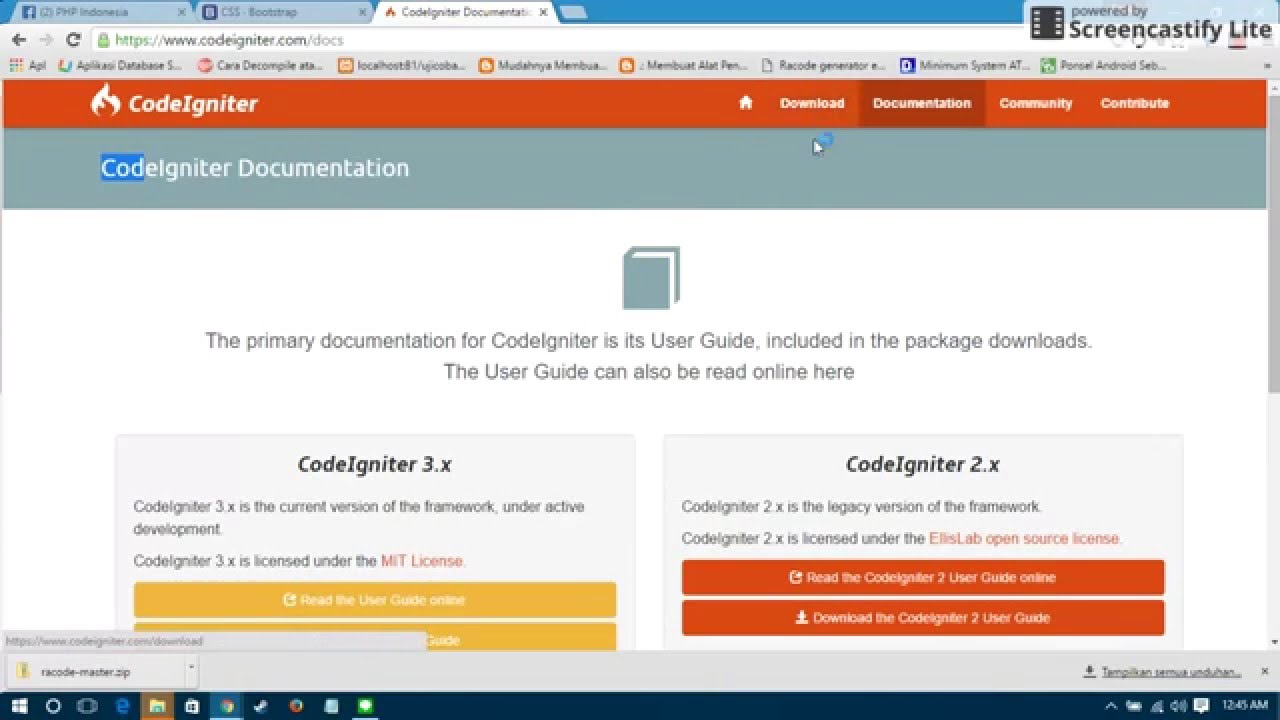This screenshot has width=1280, height=720.
Task: Open a new browser tab
Action: point(572,12)
